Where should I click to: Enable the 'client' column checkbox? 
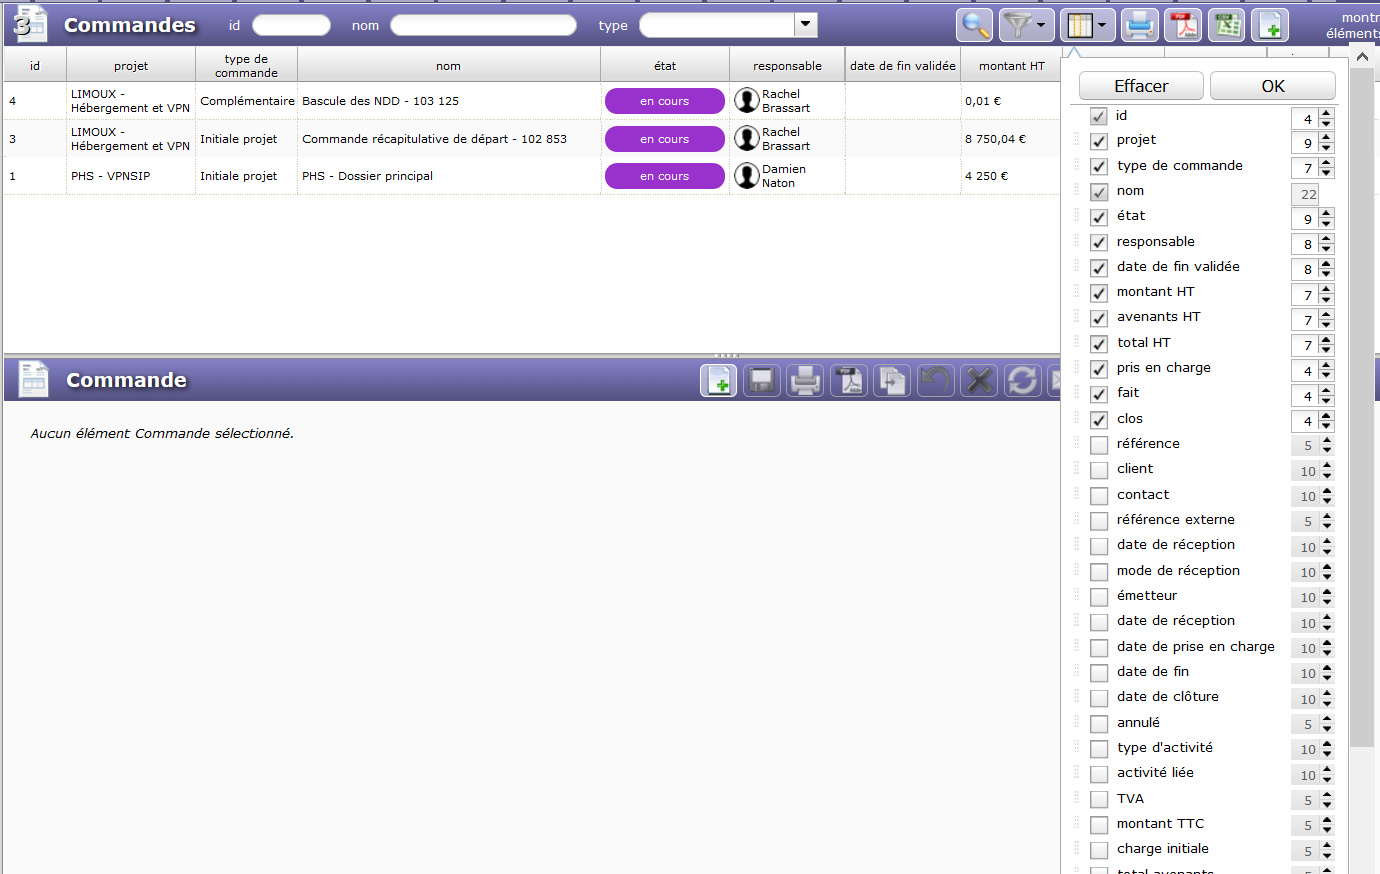1099,470
